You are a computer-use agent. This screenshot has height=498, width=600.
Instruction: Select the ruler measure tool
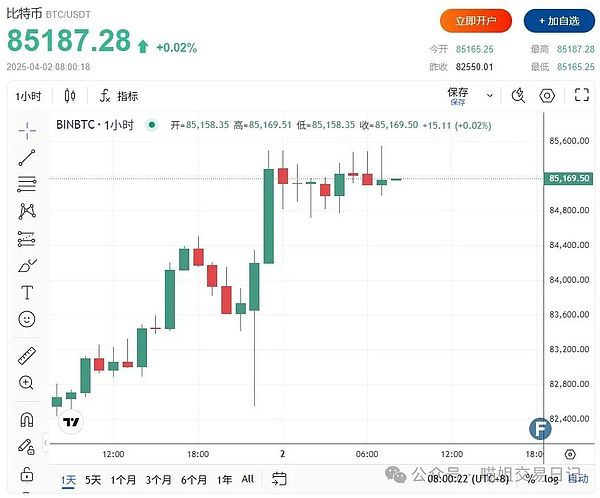coord(27,356)
